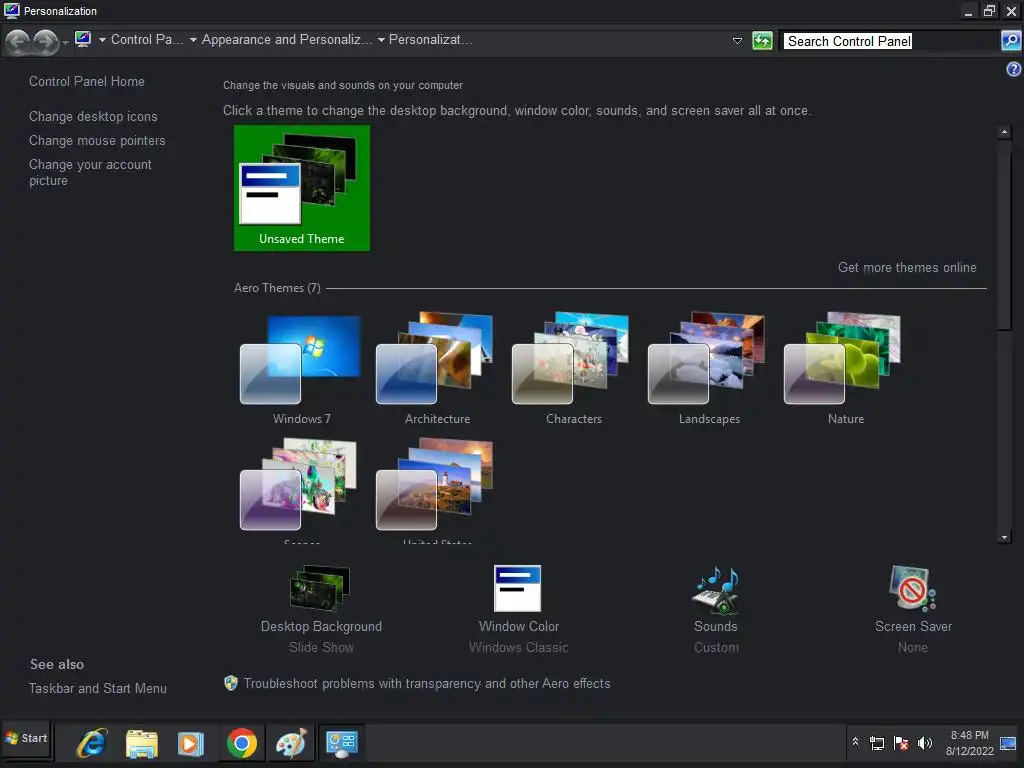
Task: Launch Google Chrome from taskbar
Action: tap(242, 743)
